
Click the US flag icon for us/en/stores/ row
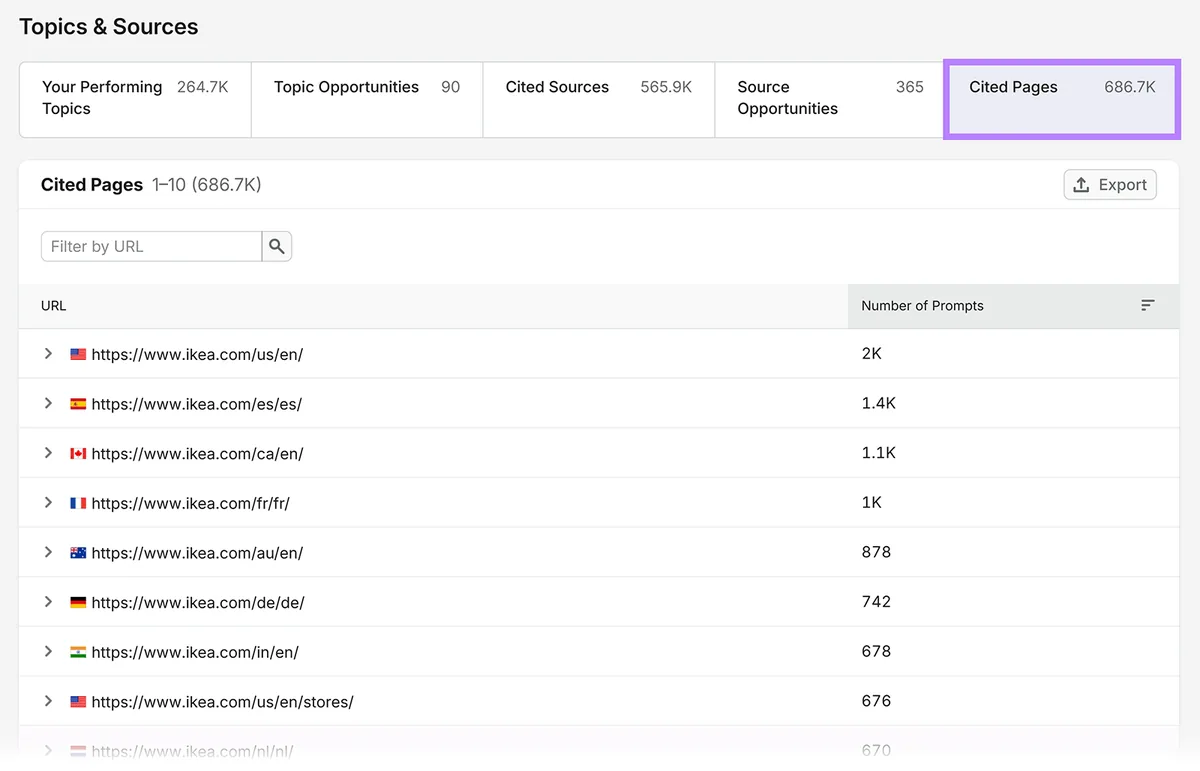tap(78, 701)
